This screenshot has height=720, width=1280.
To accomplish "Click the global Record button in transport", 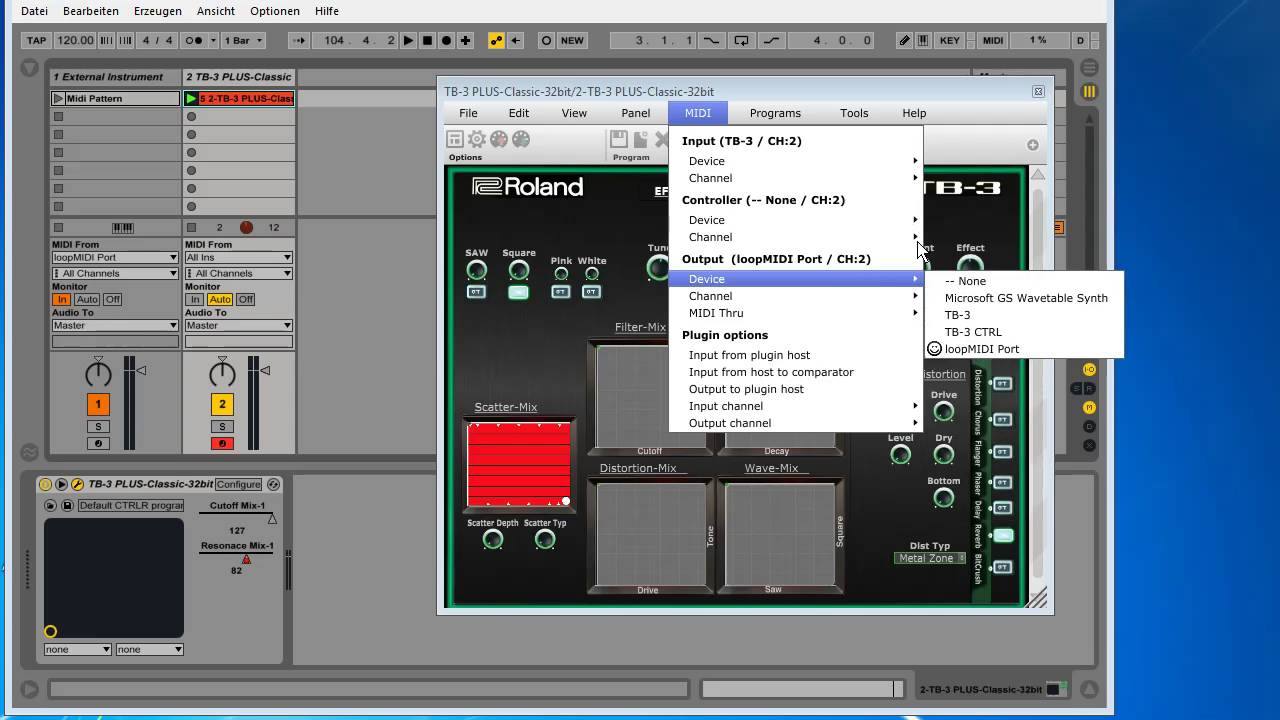I will click(x=446, y=40).
